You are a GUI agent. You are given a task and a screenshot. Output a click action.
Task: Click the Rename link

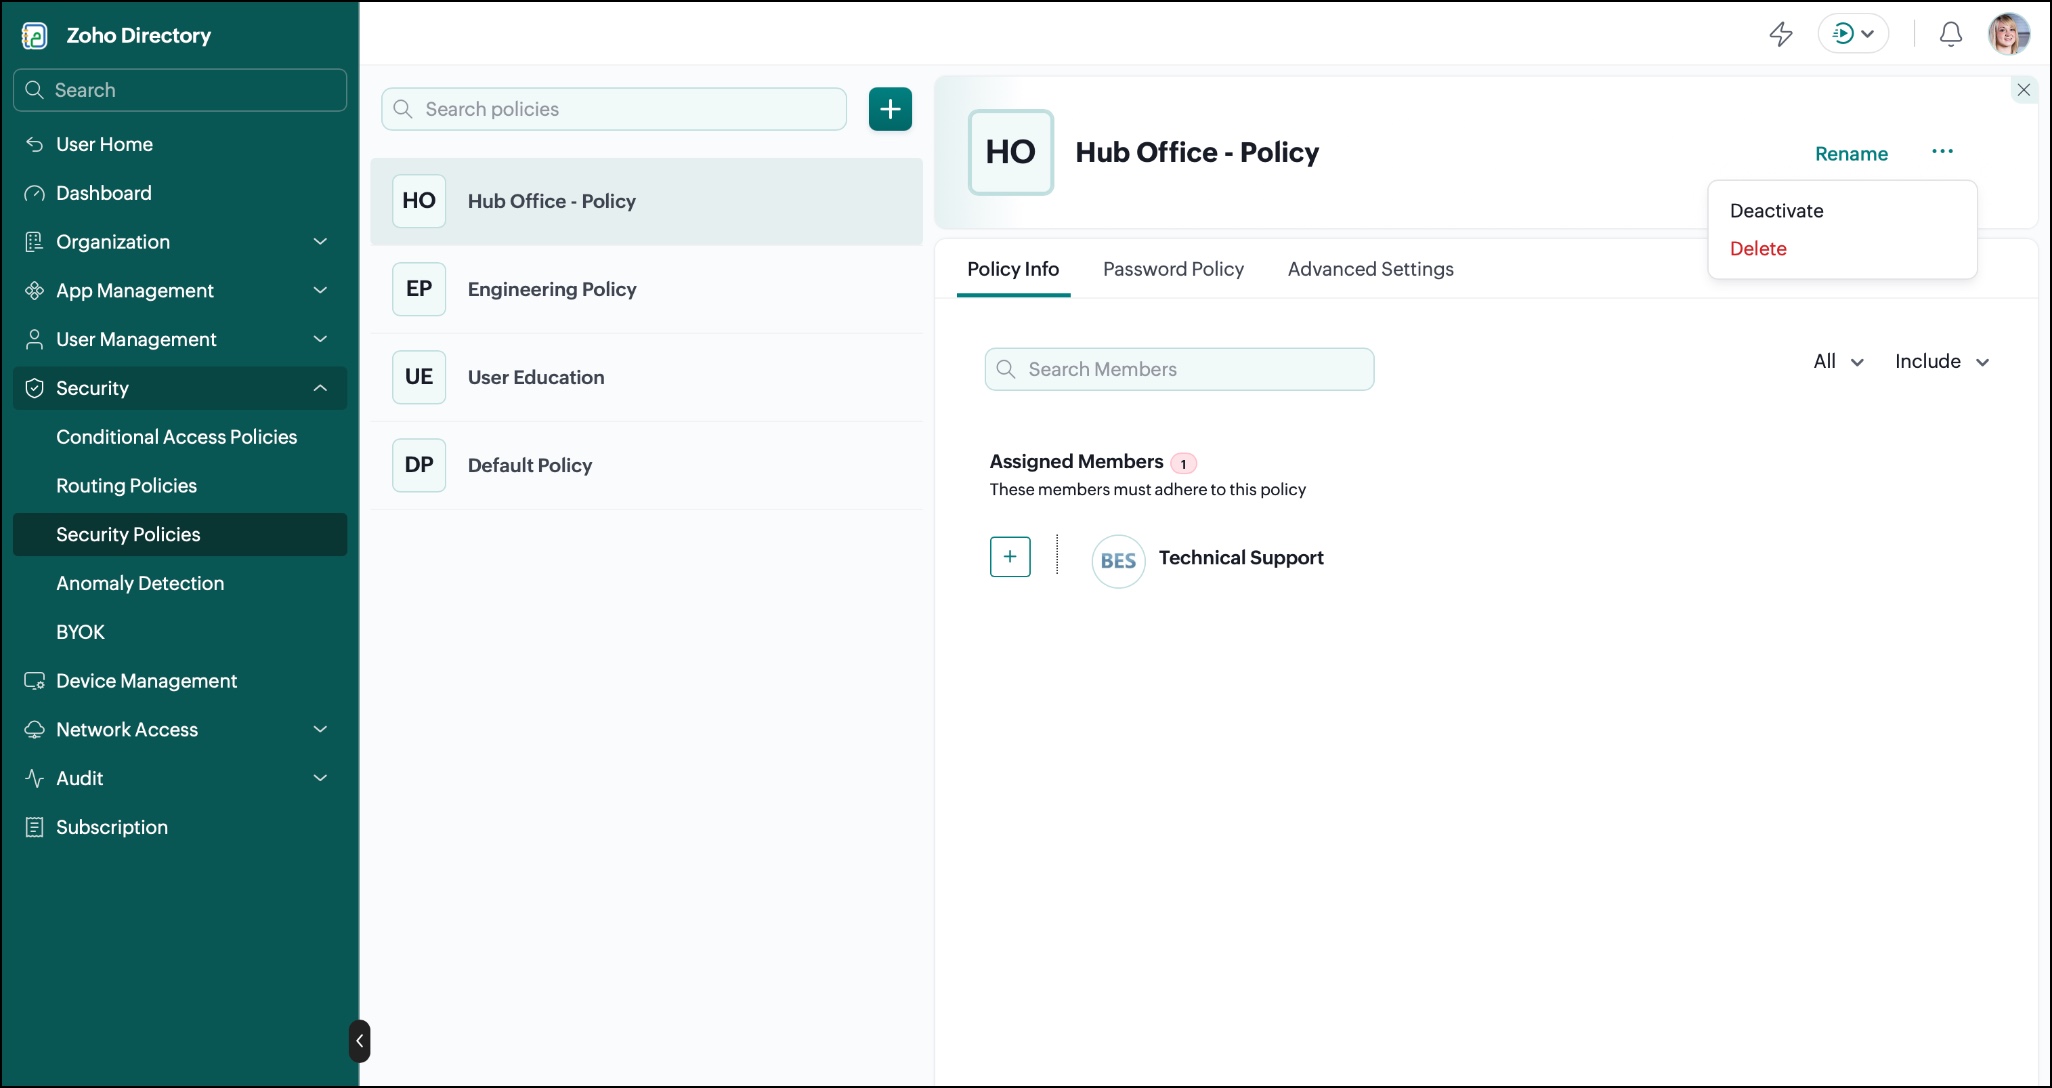(x=1851, y=154)
